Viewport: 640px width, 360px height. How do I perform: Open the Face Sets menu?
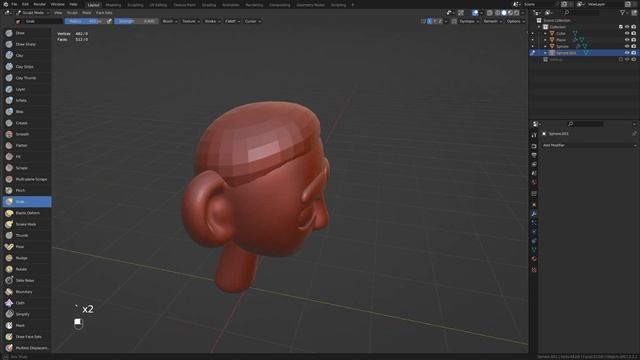tap(104, 13)
